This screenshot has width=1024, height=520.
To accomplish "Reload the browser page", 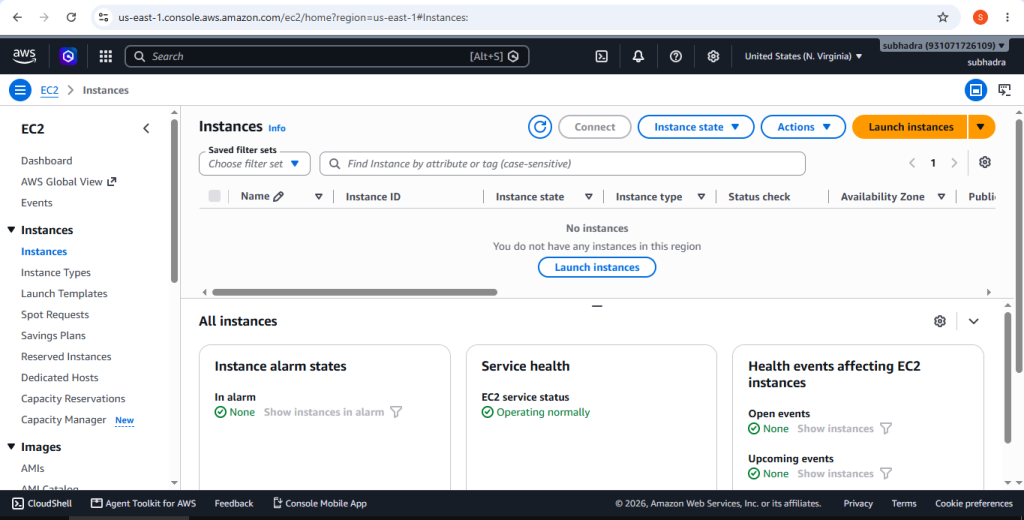I will (x=71, y=18).
